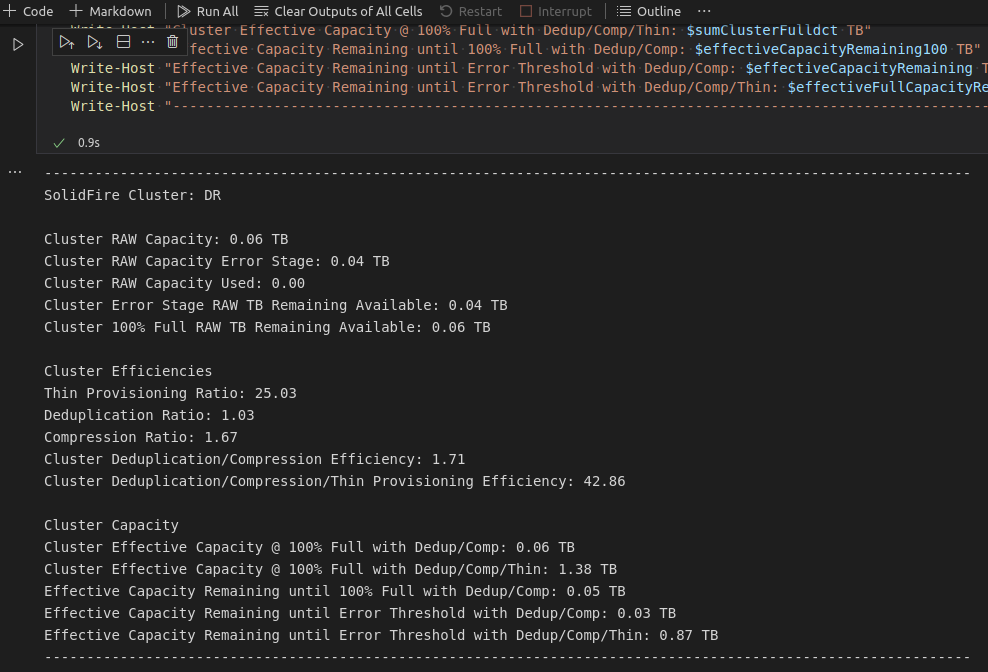The height and width of the screenshot is (672, 988).
Task: Click code line ending in $effectiveCapacityRemaining
Action: (x=529, y=69)
